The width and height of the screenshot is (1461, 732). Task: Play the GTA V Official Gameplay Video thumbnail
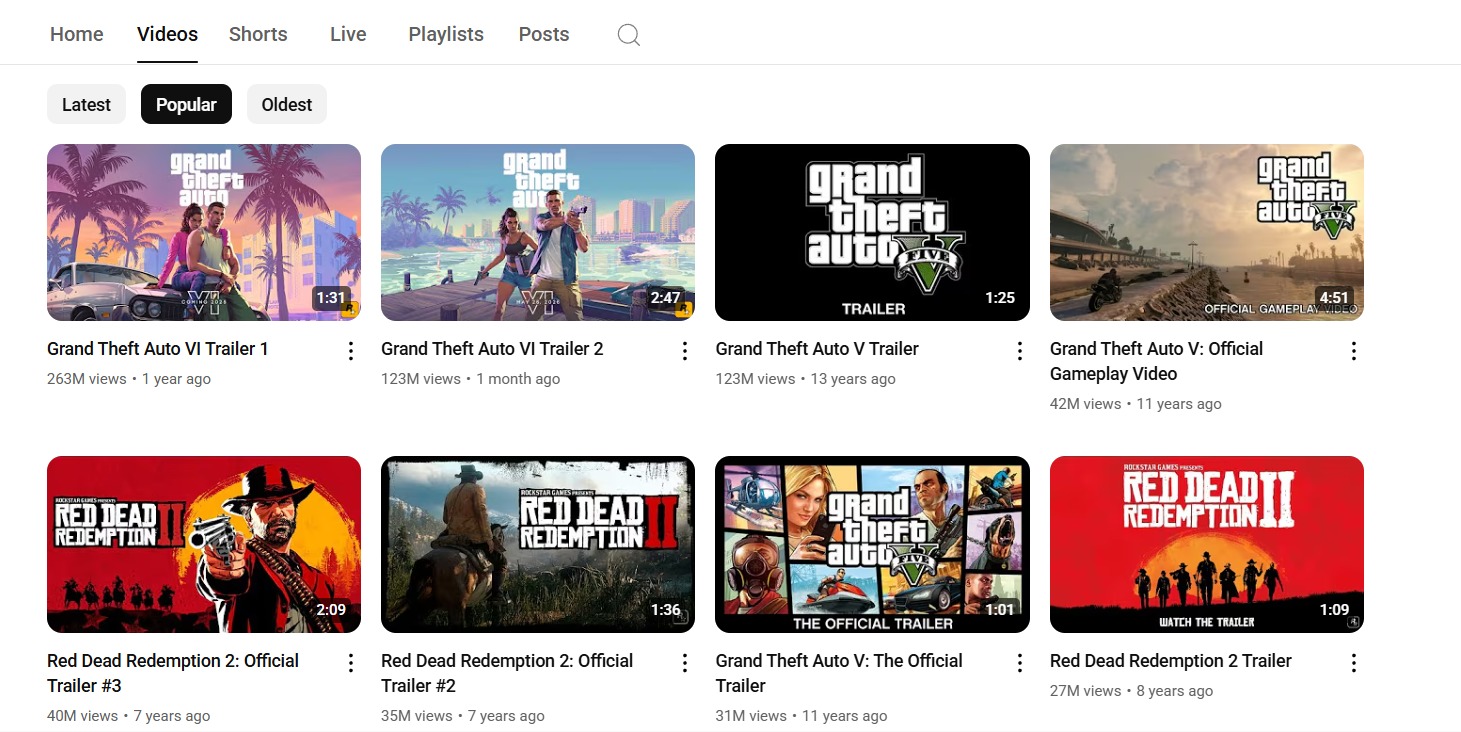point(1207,232)
